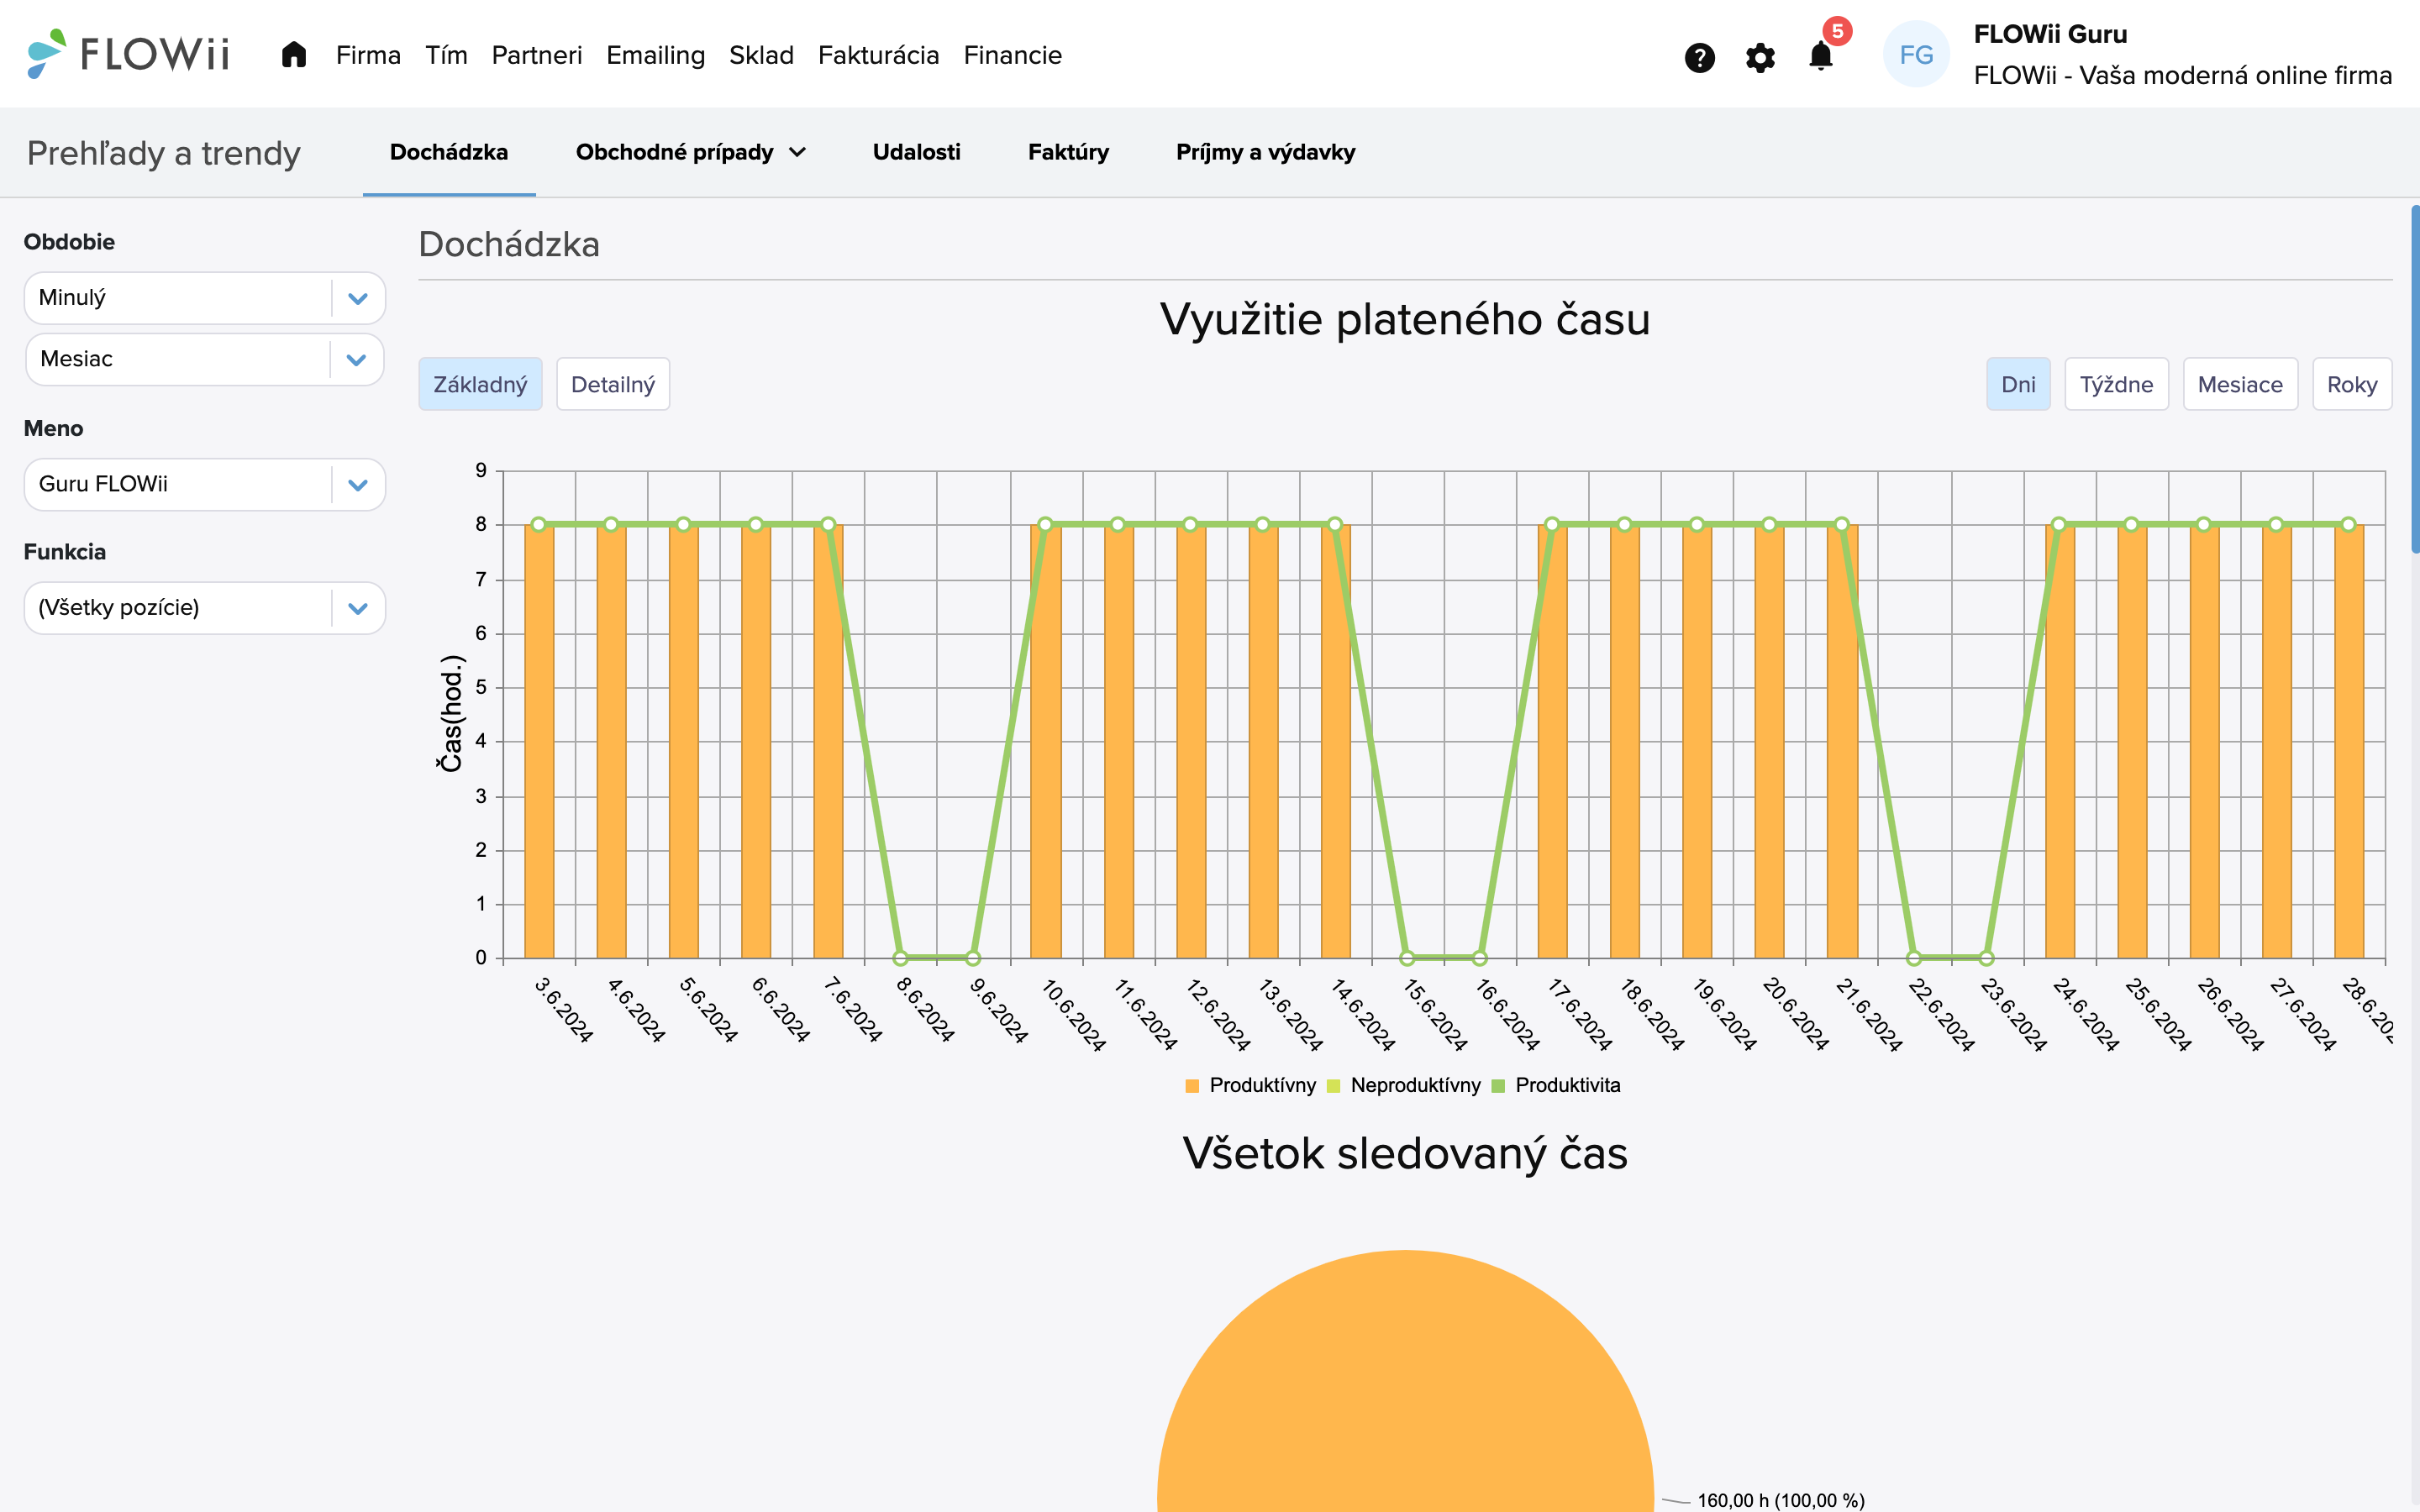
Task: Open the Partneri menu
Action: (537, 55)
